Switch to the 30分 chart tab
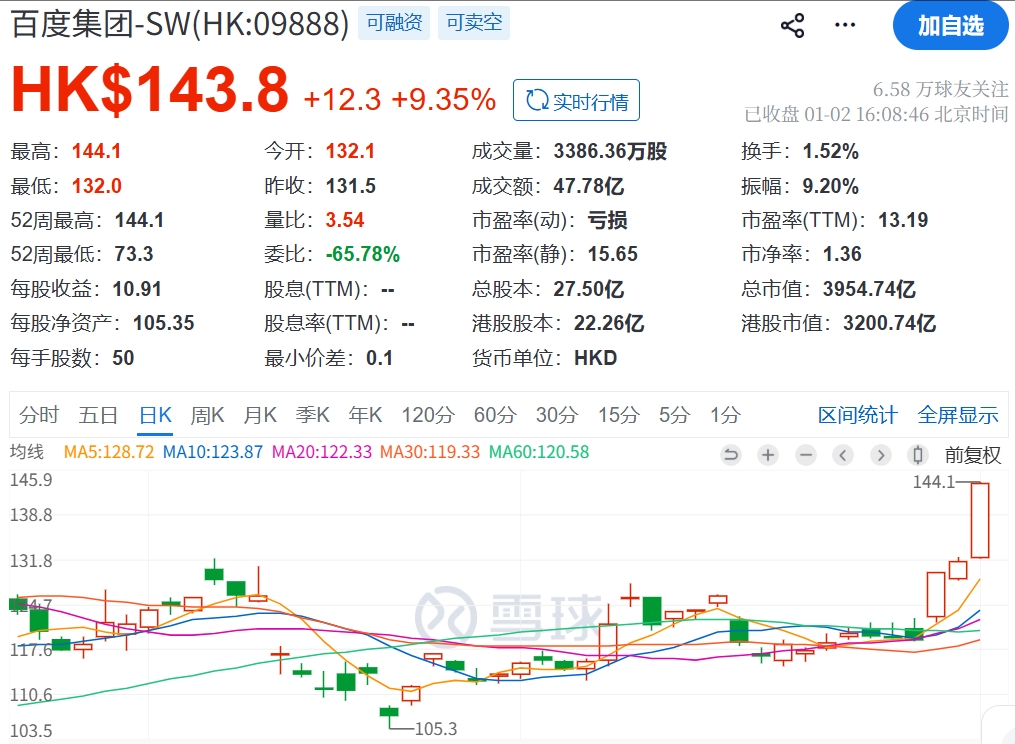Image resolution: width=1015 pixels, height=744 pixels. [x=557, y=414]
